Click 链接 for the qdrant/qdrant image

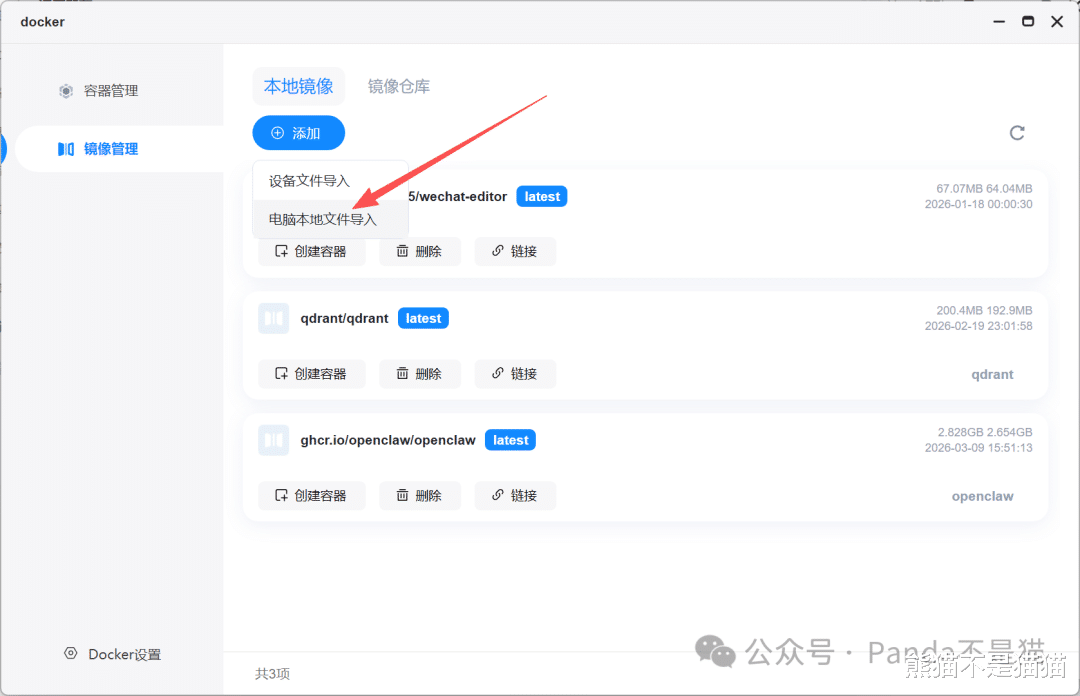(x=515, y=373)
